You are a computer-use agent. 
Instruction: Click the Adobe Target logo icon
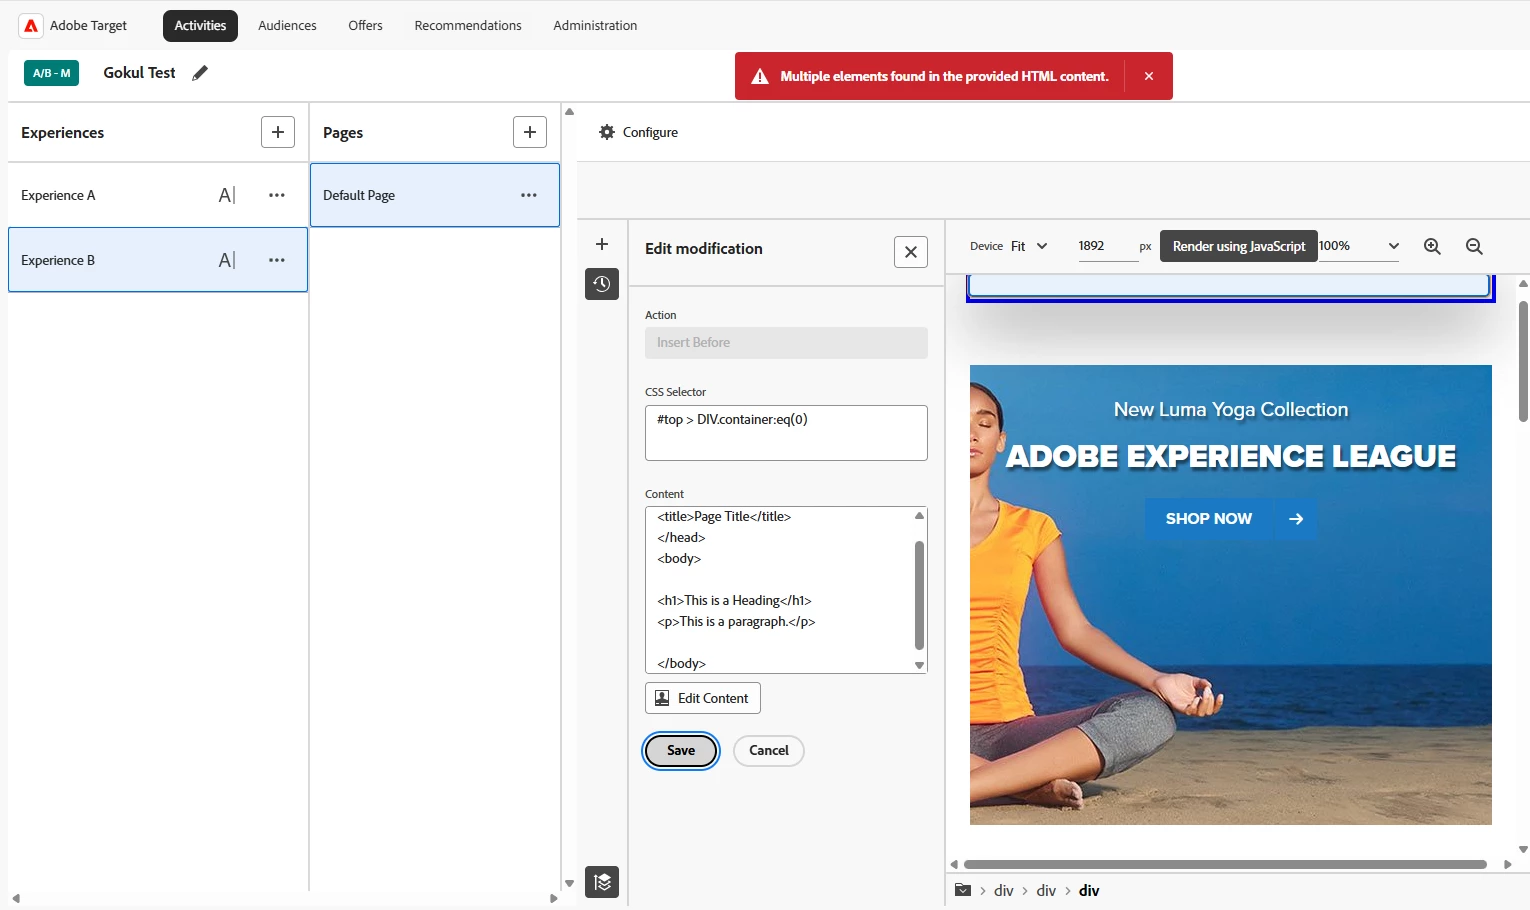tap(31, 26)
